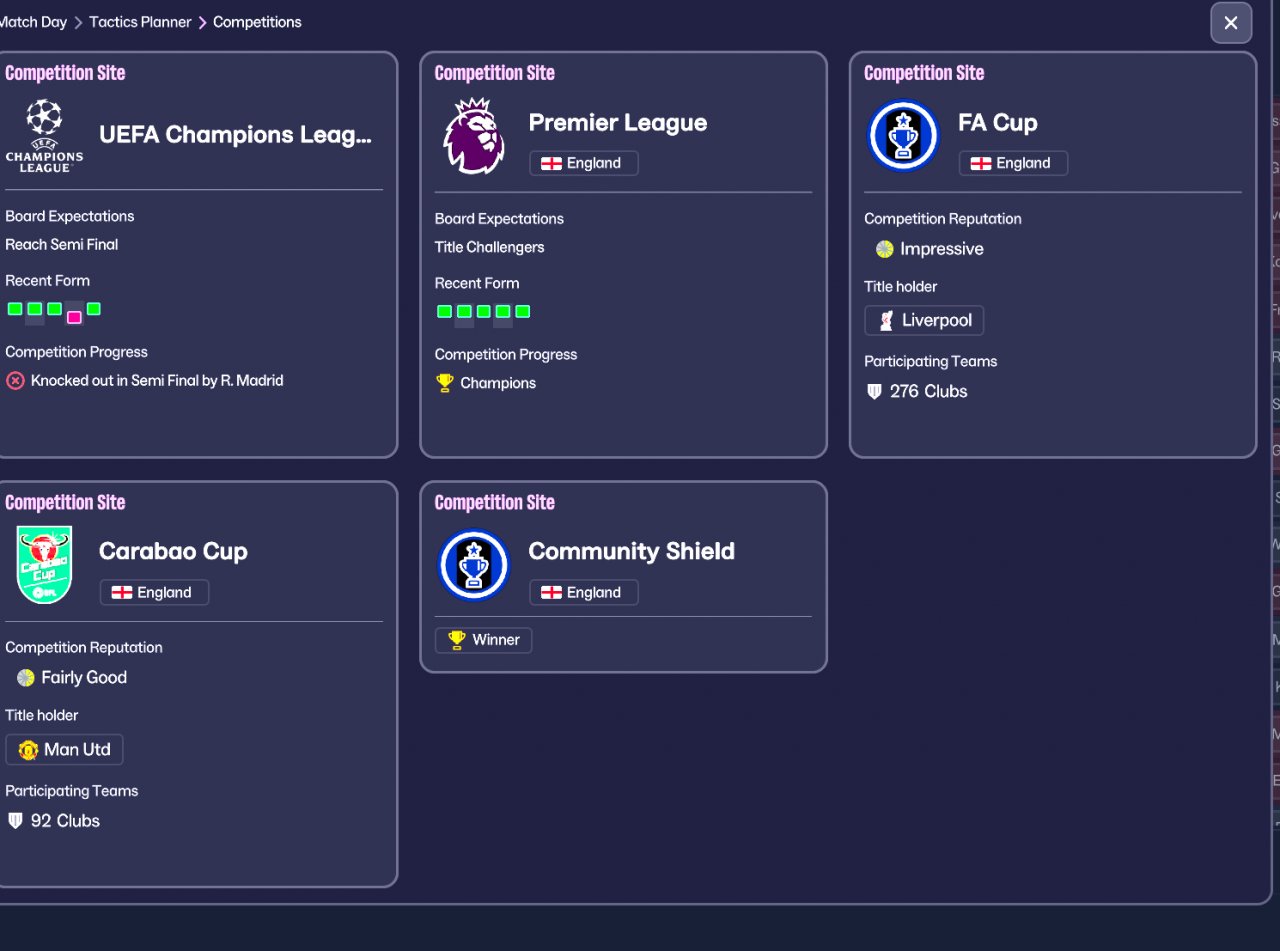Select the last green square in Premier League form
Image resolution: width=1280 pixels, height=951 pixels.
[523, 312]
